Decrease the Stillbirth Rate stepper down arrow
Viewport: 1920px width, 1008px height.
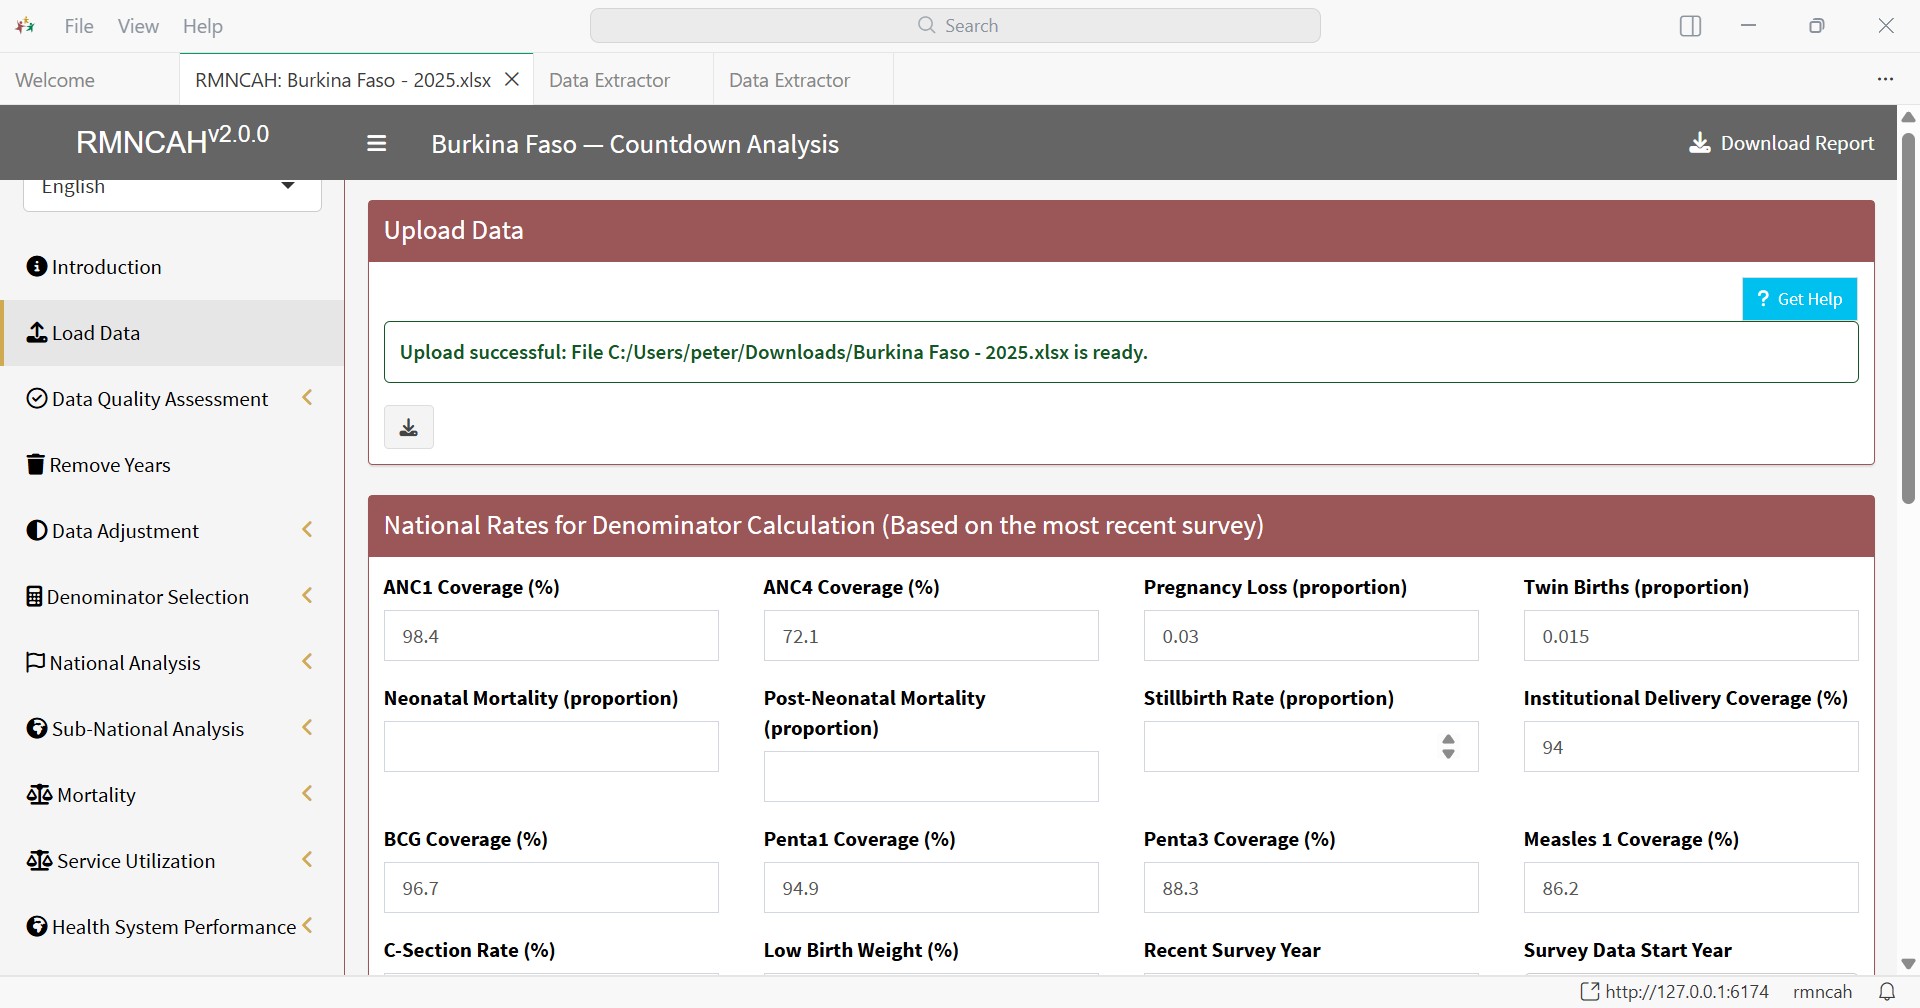click(x=1448, y=754)
